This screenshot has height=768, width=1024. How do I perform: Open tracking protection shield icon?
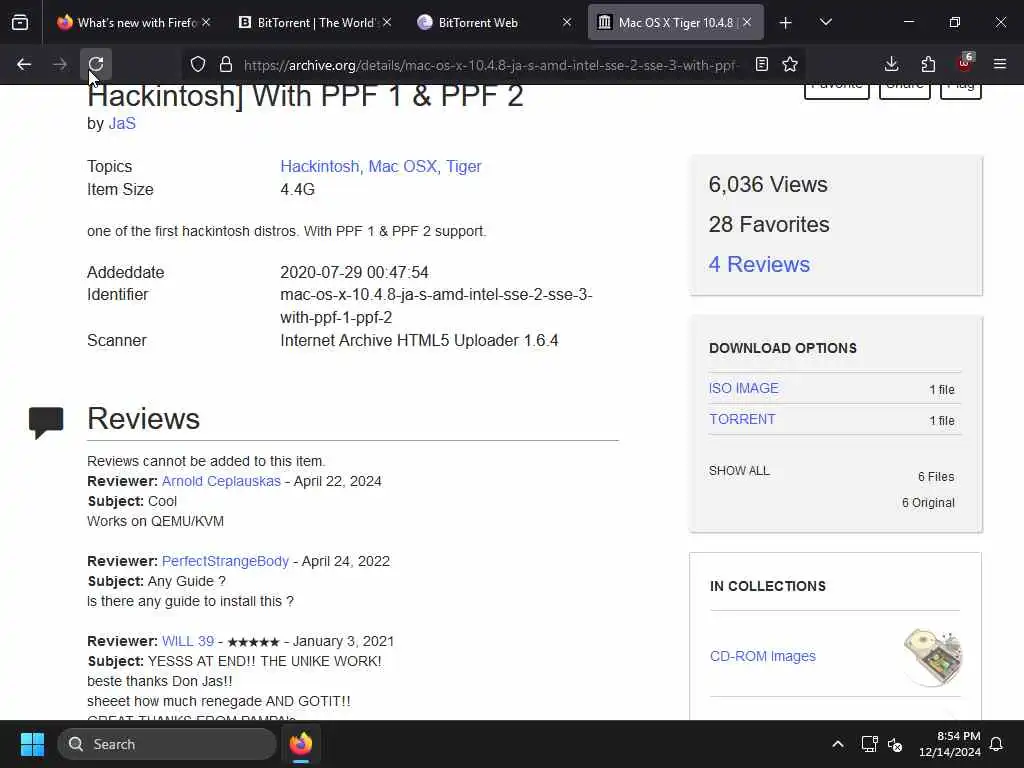(x=198, y=64)
